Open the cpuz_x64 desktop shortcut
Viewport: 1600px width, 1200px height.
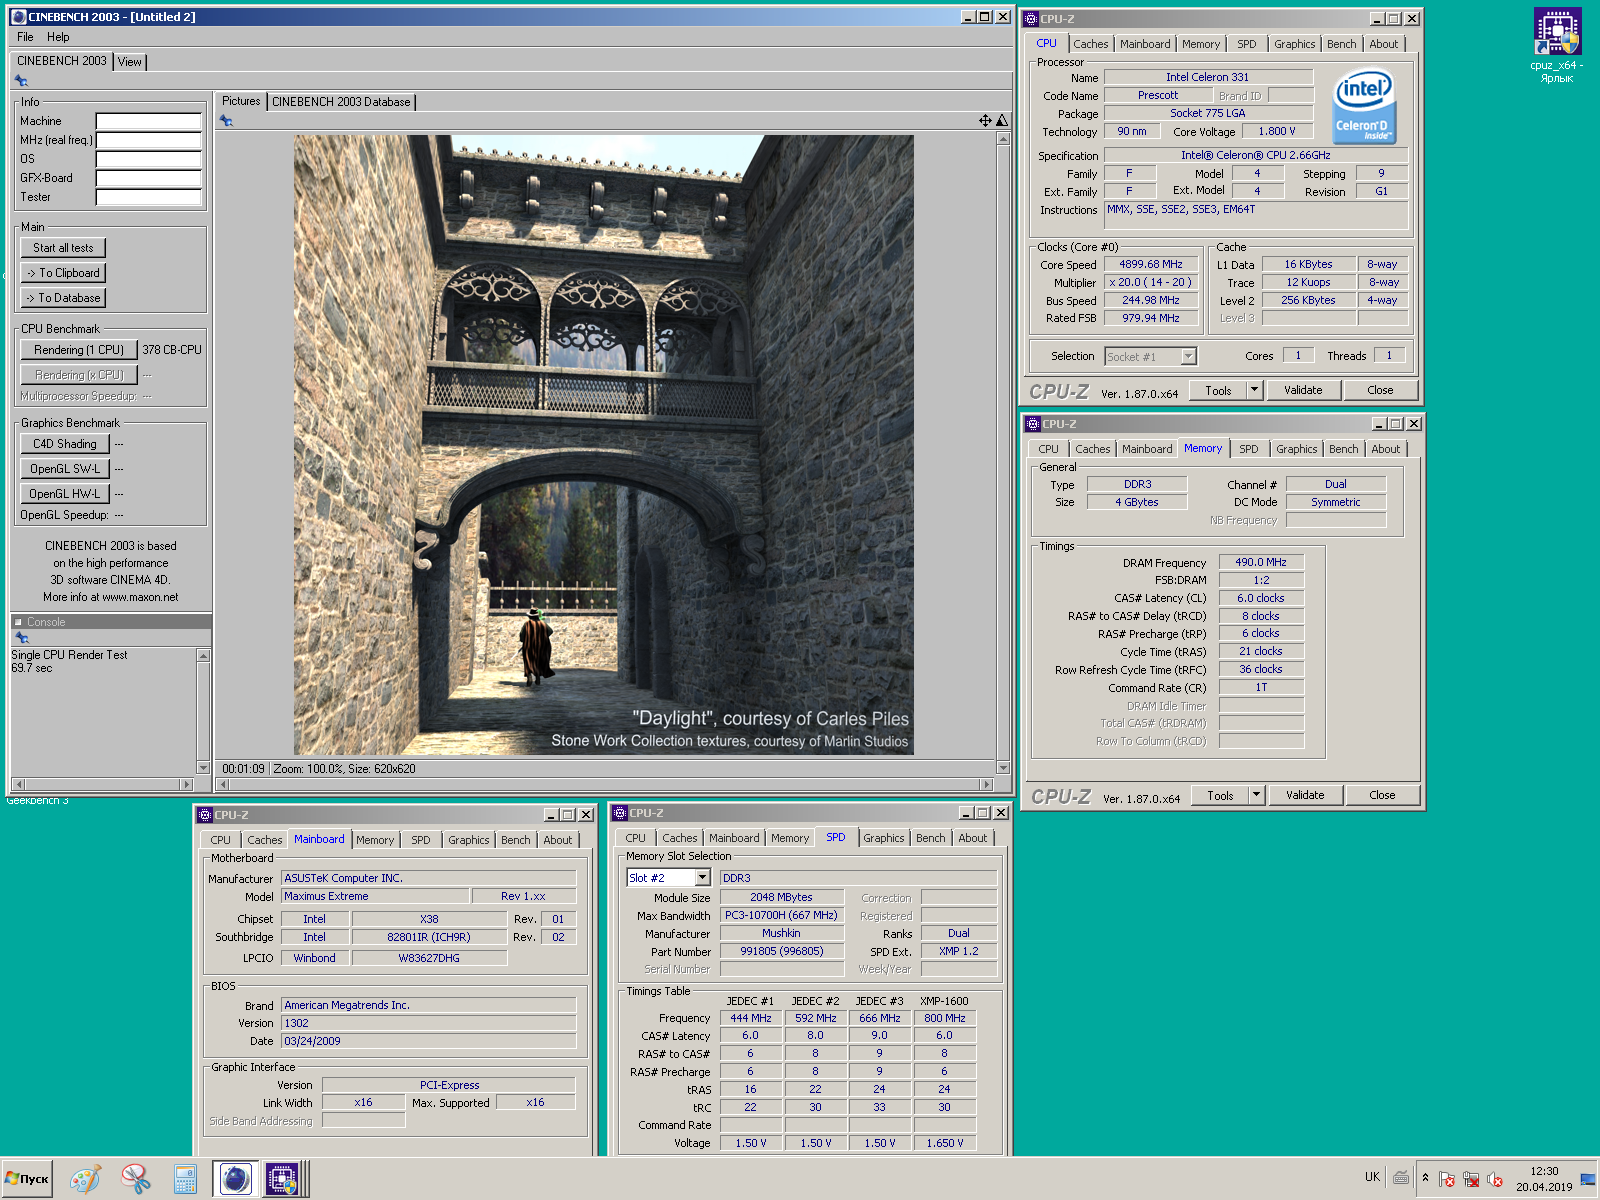pos(1557,45)
